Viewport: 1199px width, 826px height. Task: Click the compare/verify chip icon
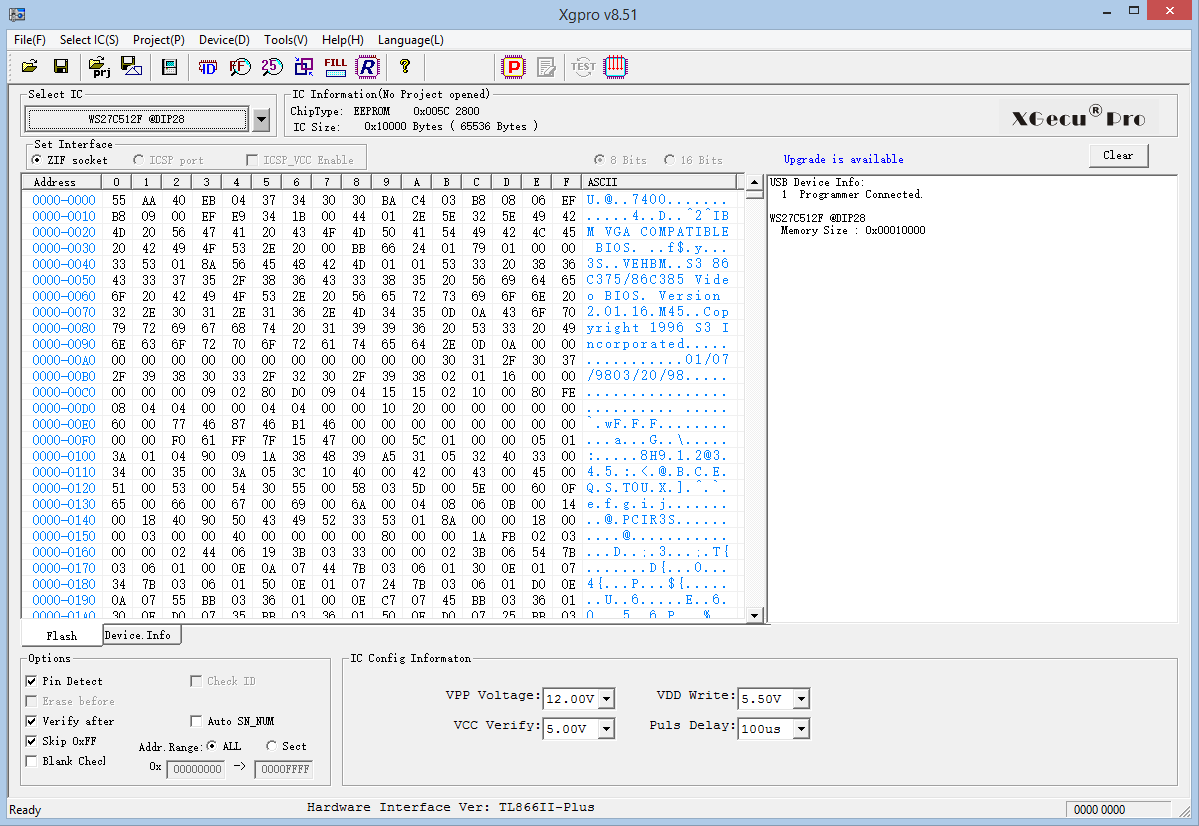click(x=304, y=67)
